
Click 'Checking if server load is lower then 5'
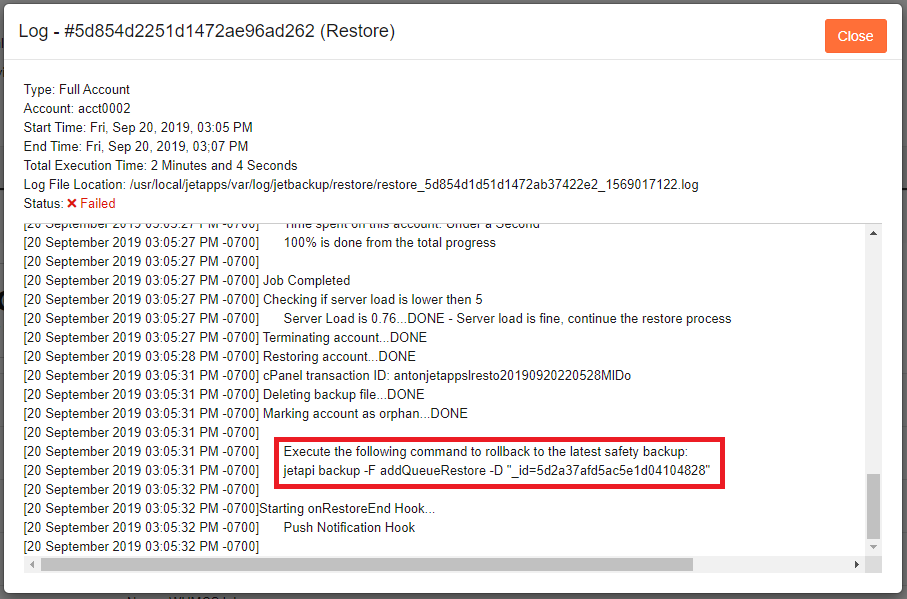click(373, 300)
